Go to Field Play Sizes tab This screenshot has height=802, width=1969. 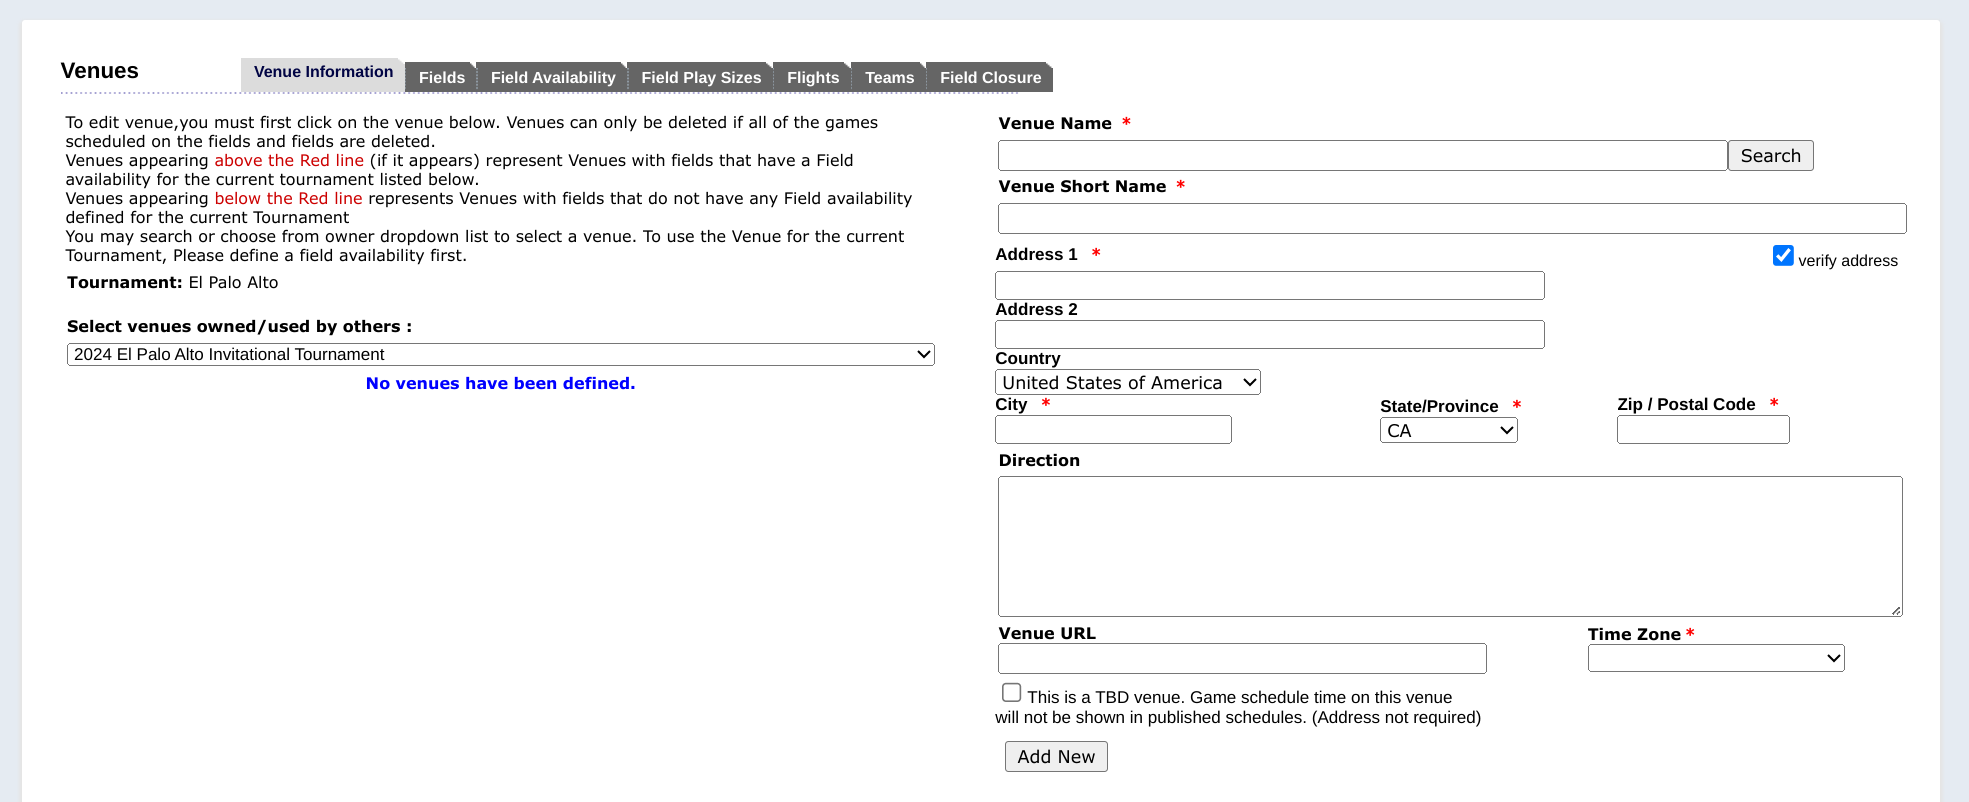pyautogui.click(x=700, y=78)
